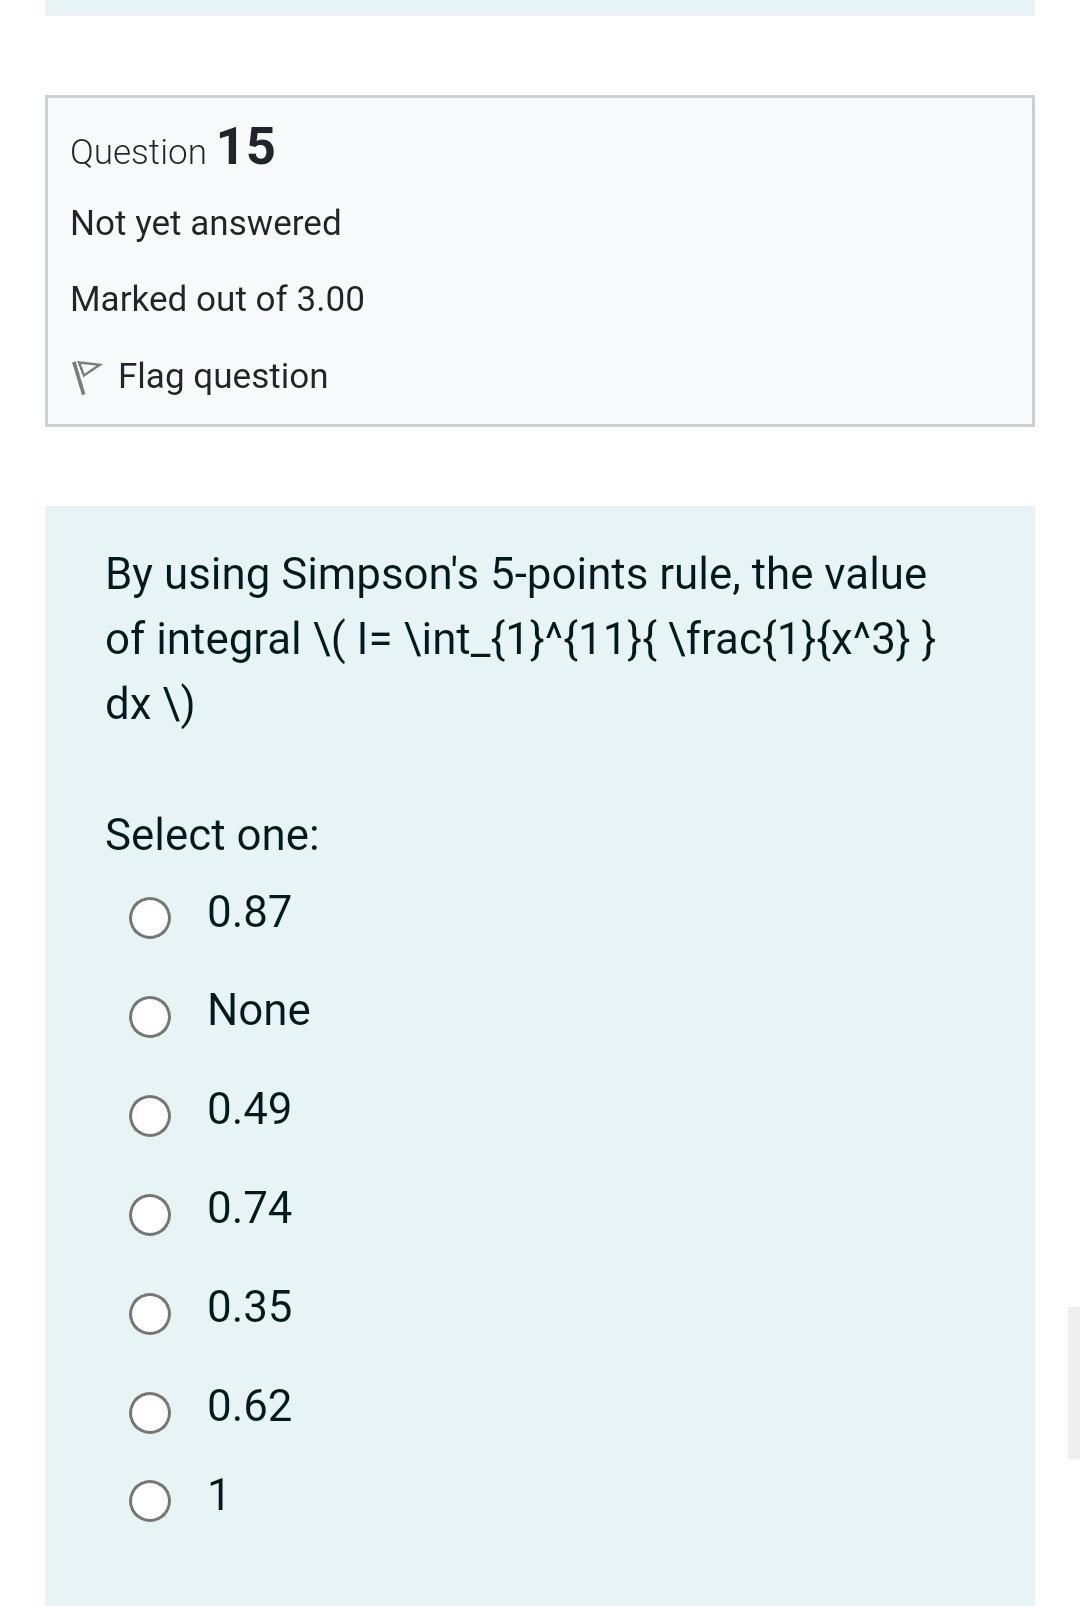
Task: Choose the None option radio circle
Action: pos(150,1016)
